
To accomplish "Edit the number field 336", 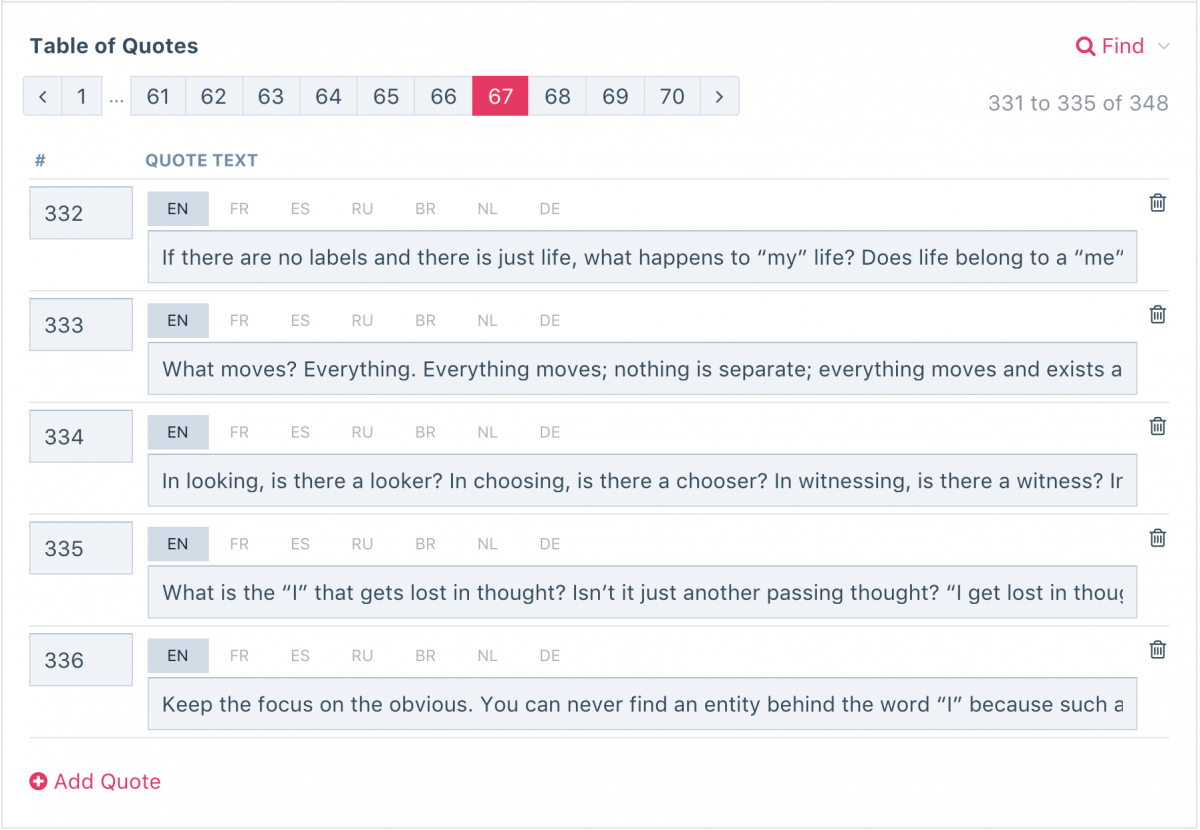I will [81, 660].
